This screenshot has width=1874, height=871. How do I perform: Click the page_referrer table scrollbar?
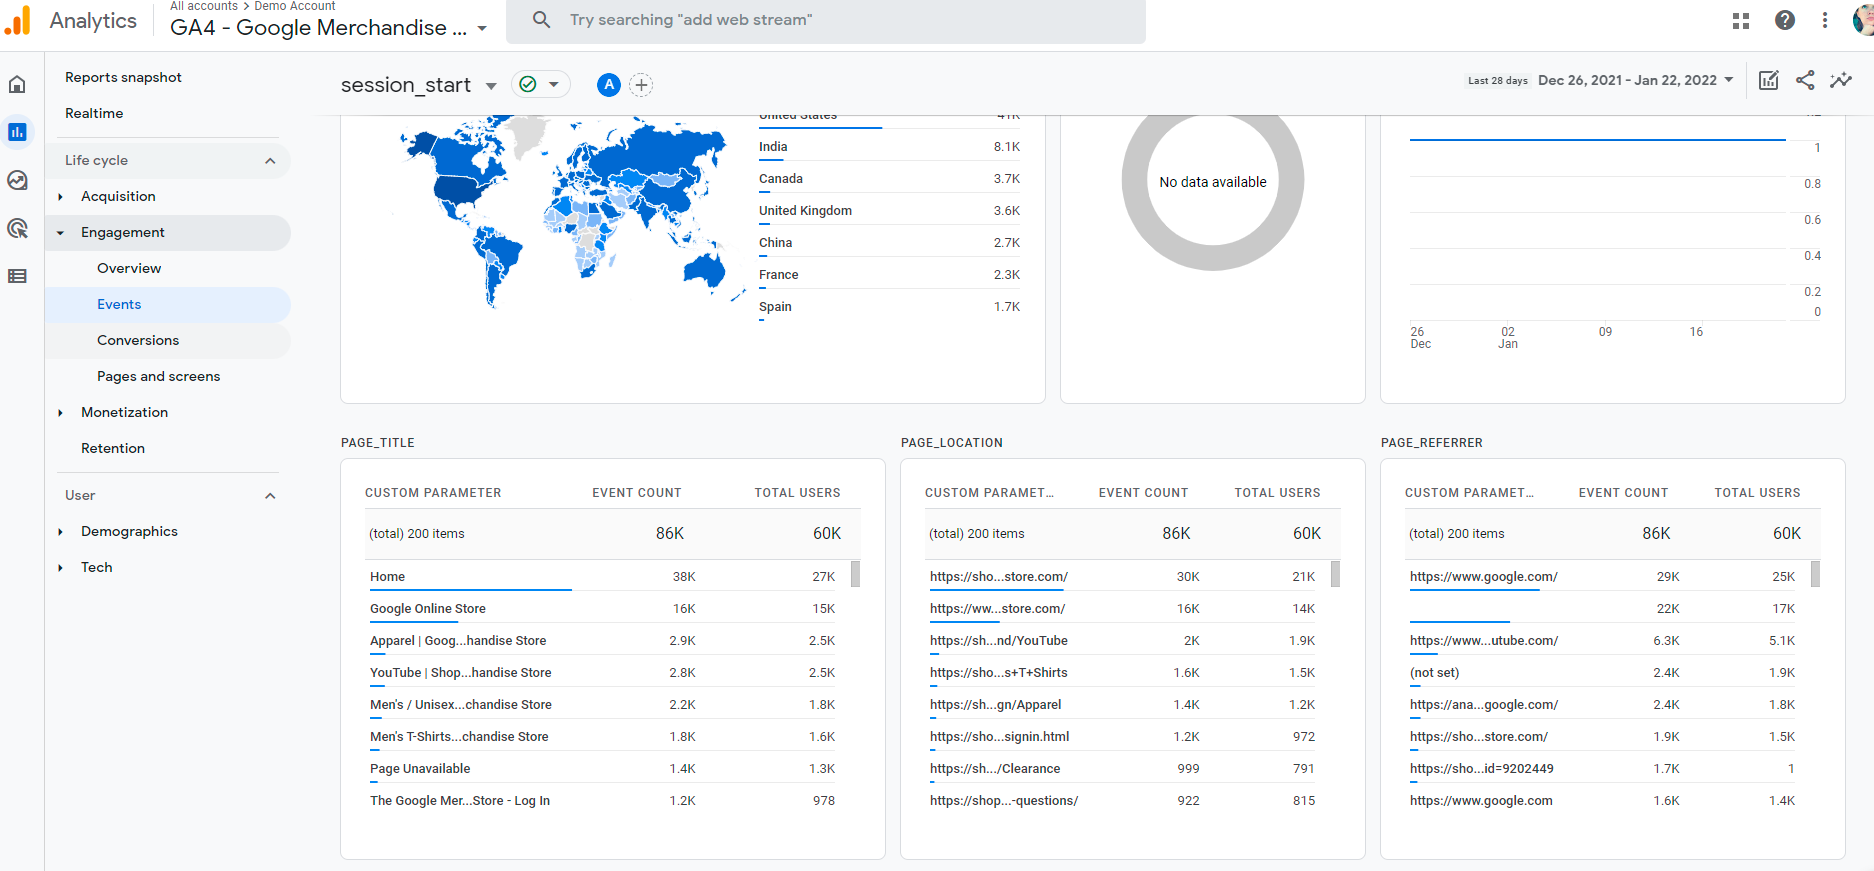(1815, 574)
